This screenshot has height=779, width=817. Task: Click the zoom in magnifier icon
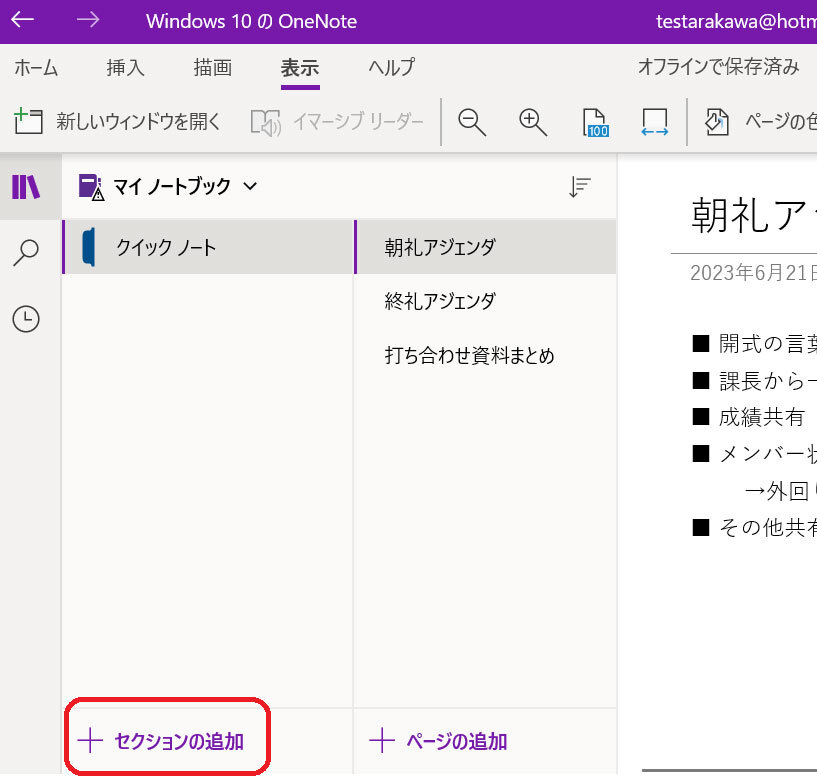[x=533, y=122]
